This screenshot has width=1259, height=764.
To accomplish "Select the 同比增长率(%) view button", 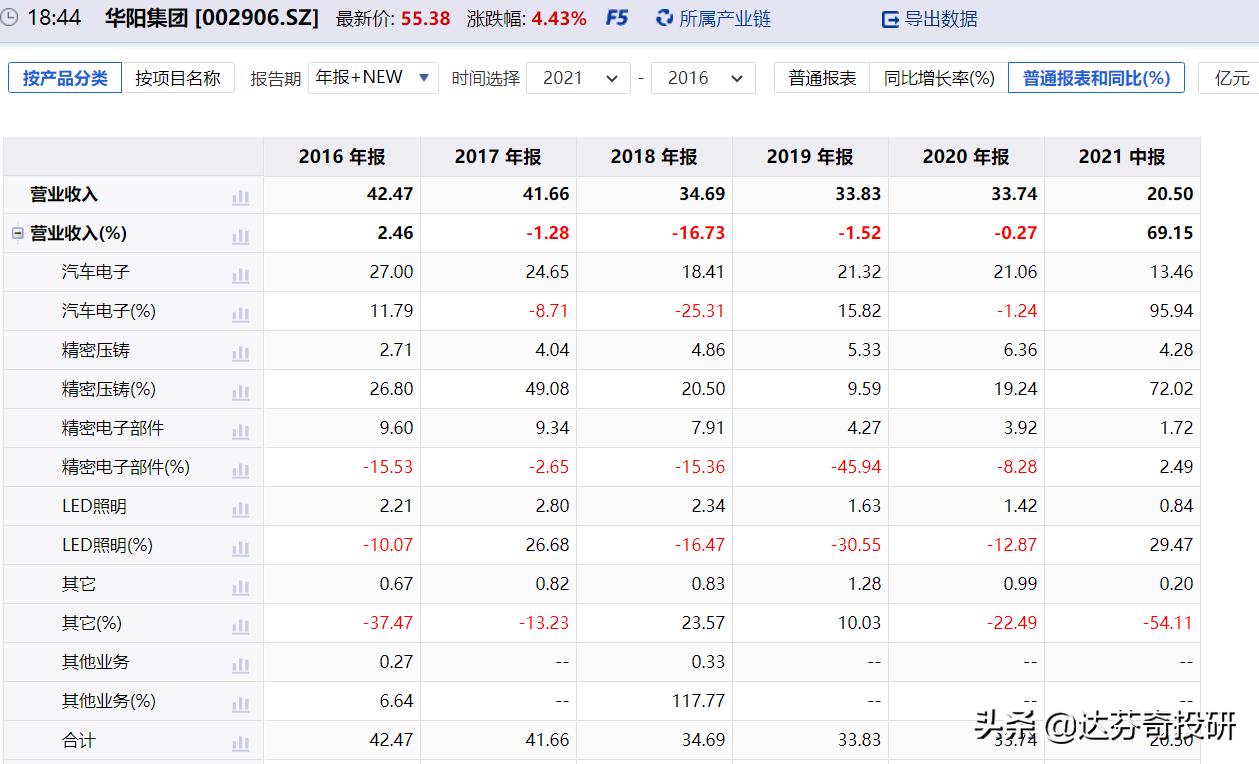I will pos(937,77).
